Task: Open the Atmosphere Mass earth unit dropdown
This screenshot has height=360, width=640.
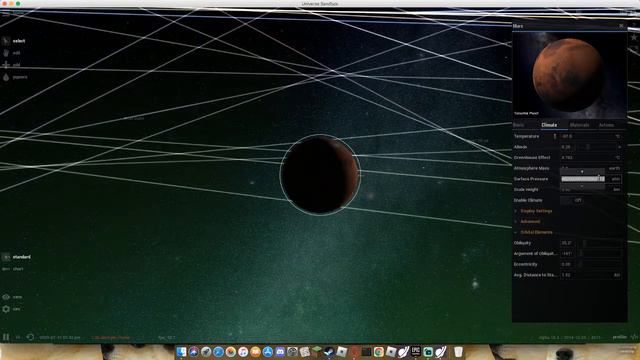Action: click(614, 168)
